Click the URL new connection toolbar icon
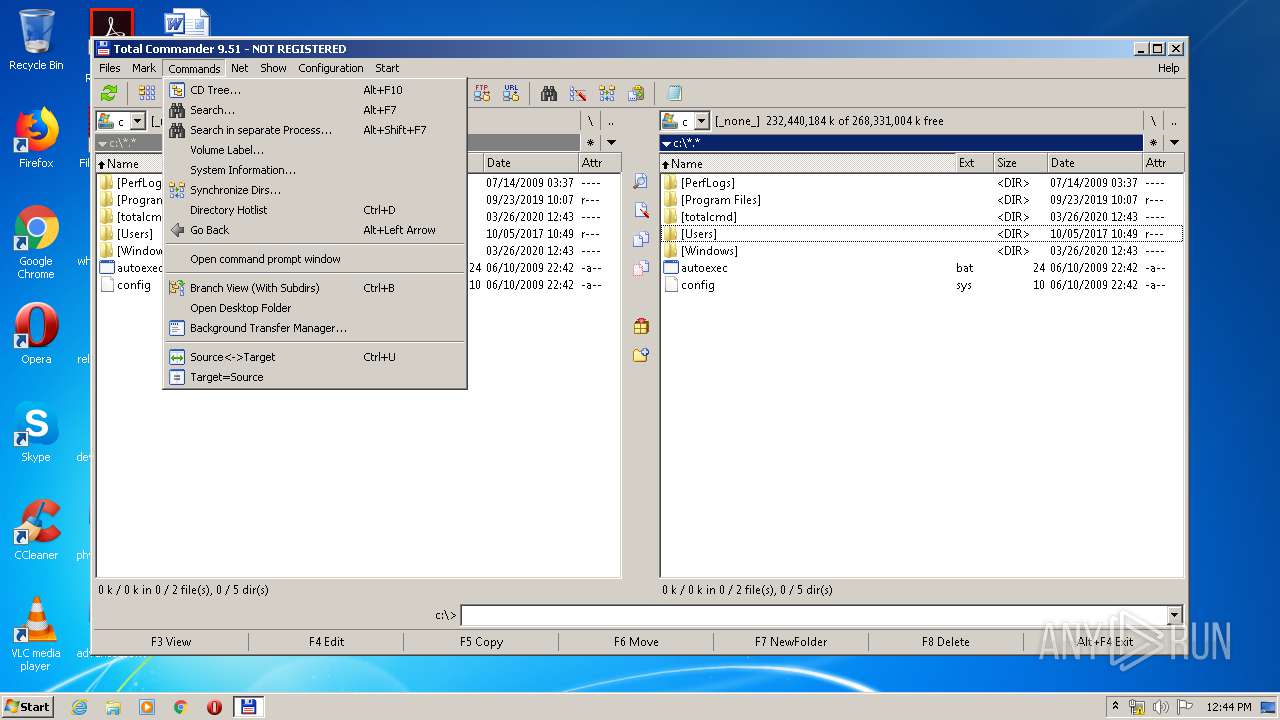 pos(511,93)
